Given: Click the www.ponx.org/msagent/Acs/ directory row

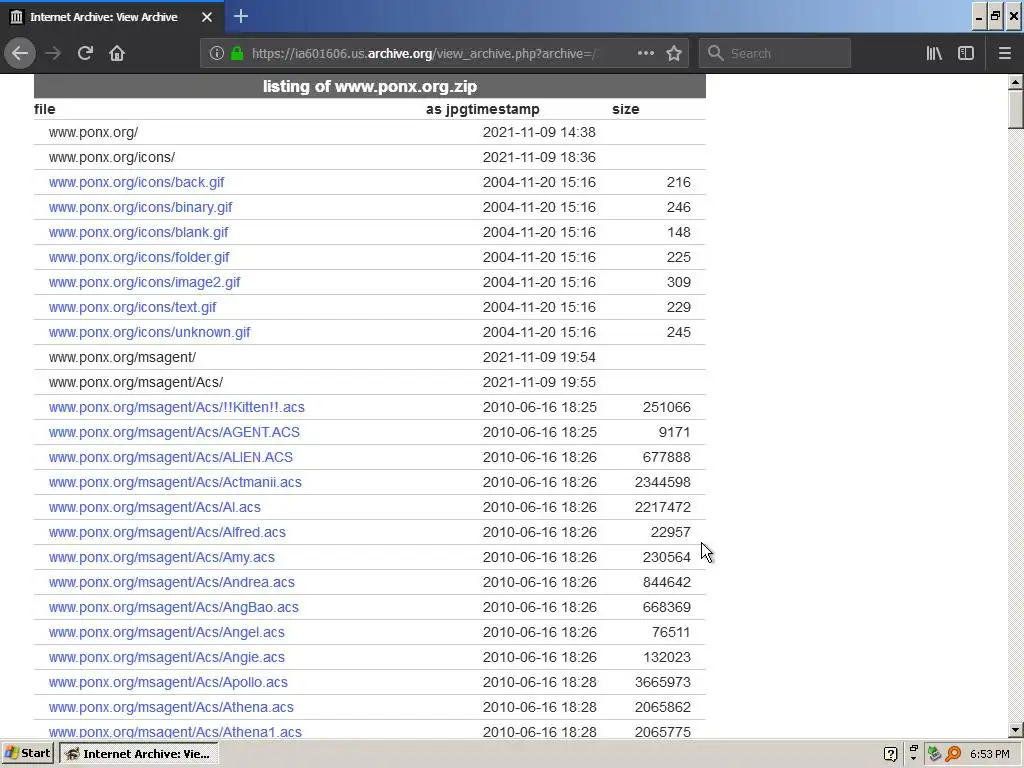Looking at the screenshot, I should pos(370,382).
